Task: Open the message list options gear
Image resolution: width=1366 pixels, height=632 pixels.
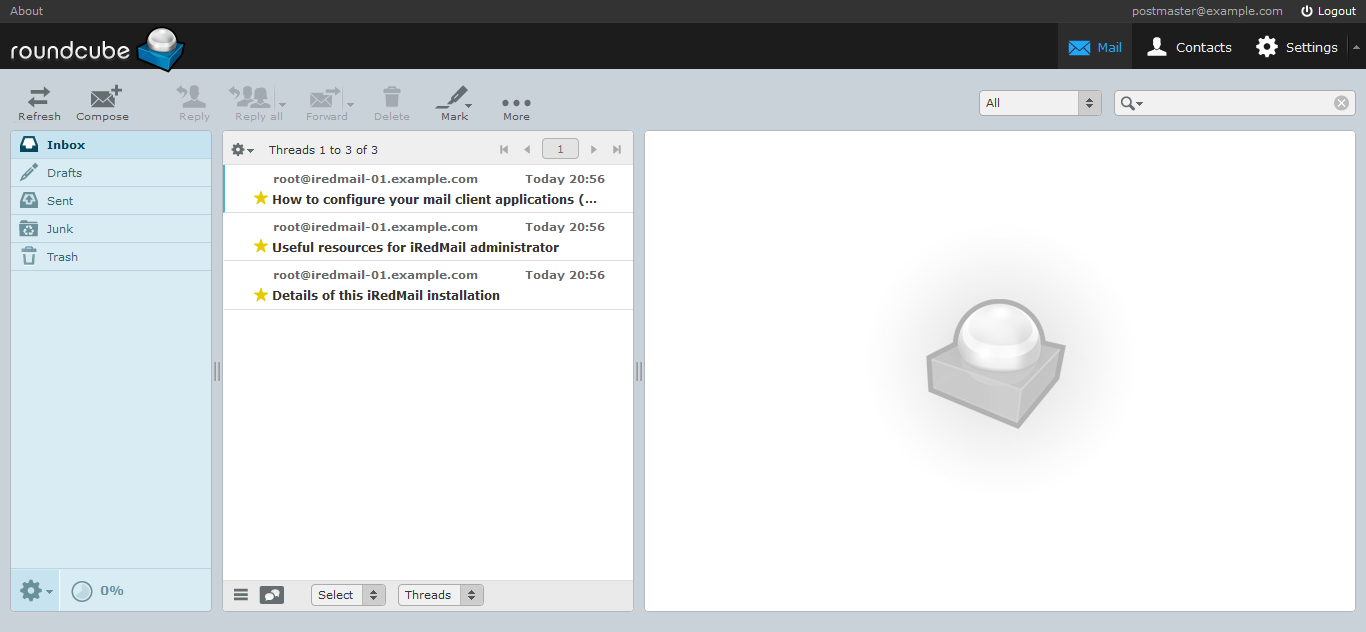Action: click(x=239, y=149)
